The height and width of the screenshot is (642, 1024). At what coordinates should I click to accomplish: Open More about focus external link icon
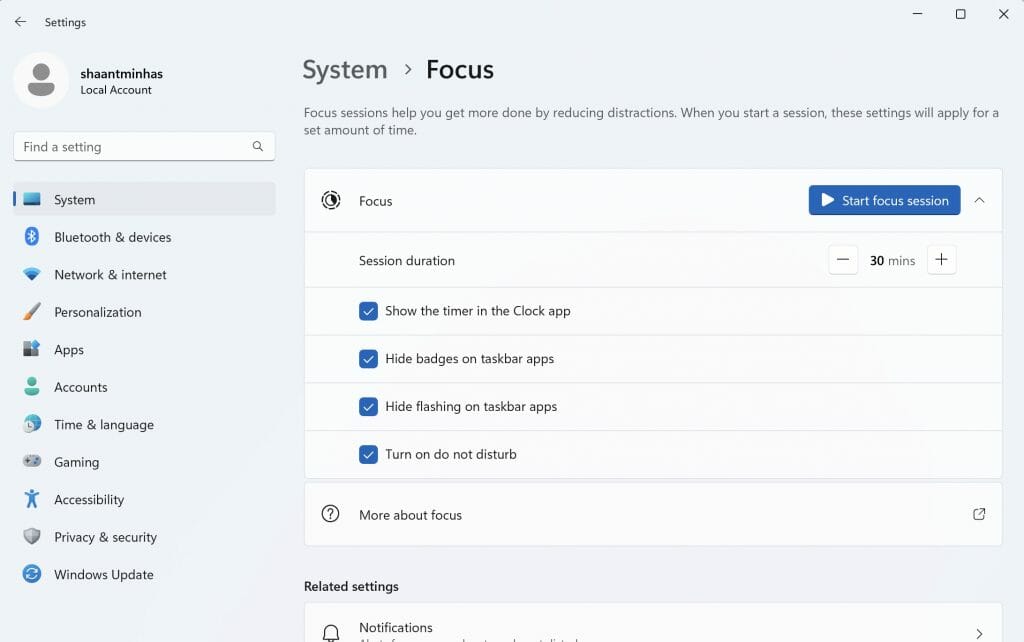pyautogui.click(x=979, y=514)
